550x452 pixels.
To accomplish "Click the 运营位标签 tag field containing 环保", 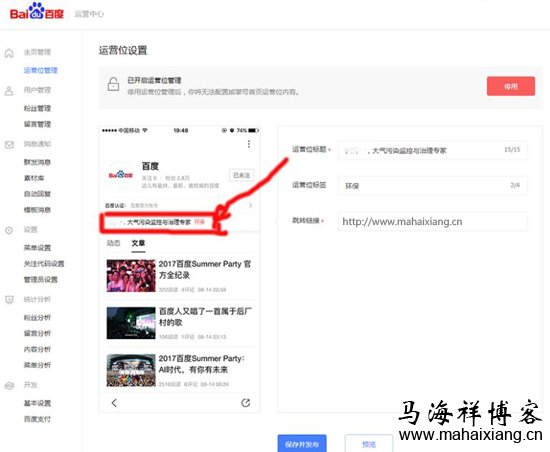I will (x=432, y=185).
